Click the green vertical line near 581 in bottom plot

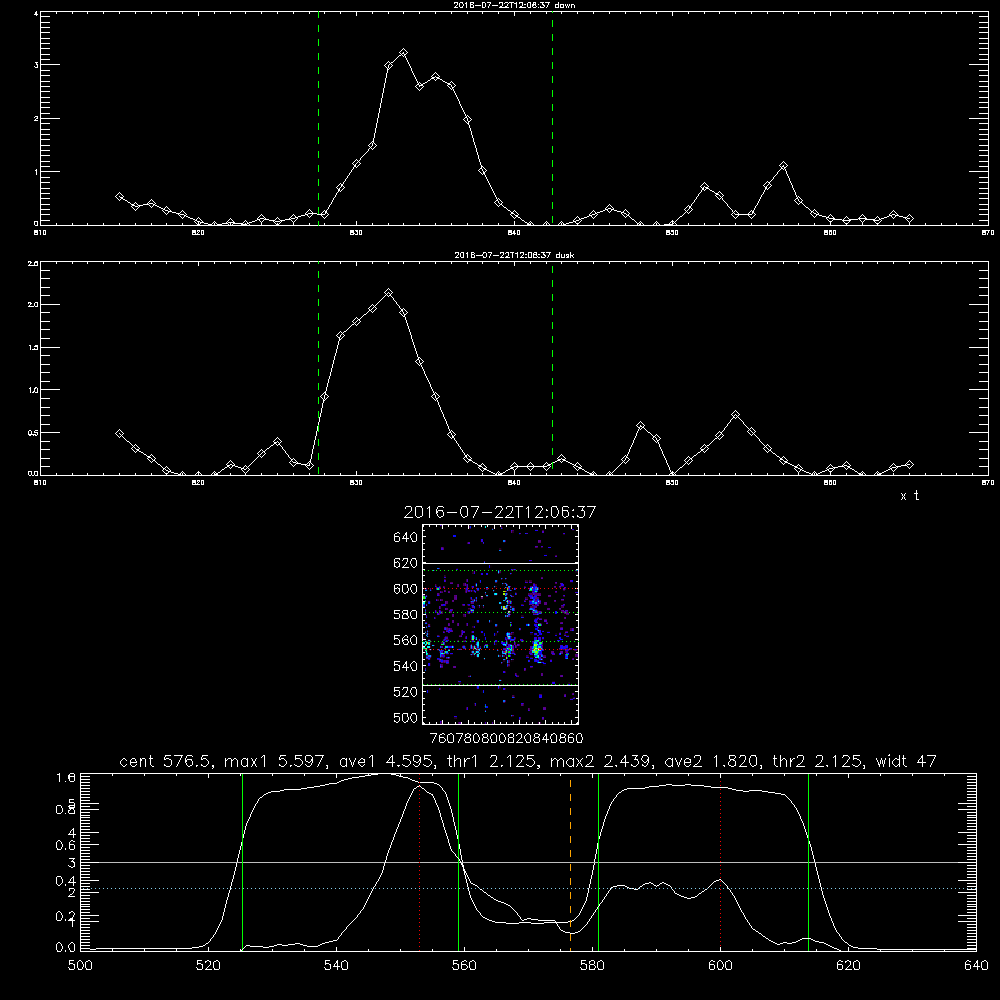(598, 861)
